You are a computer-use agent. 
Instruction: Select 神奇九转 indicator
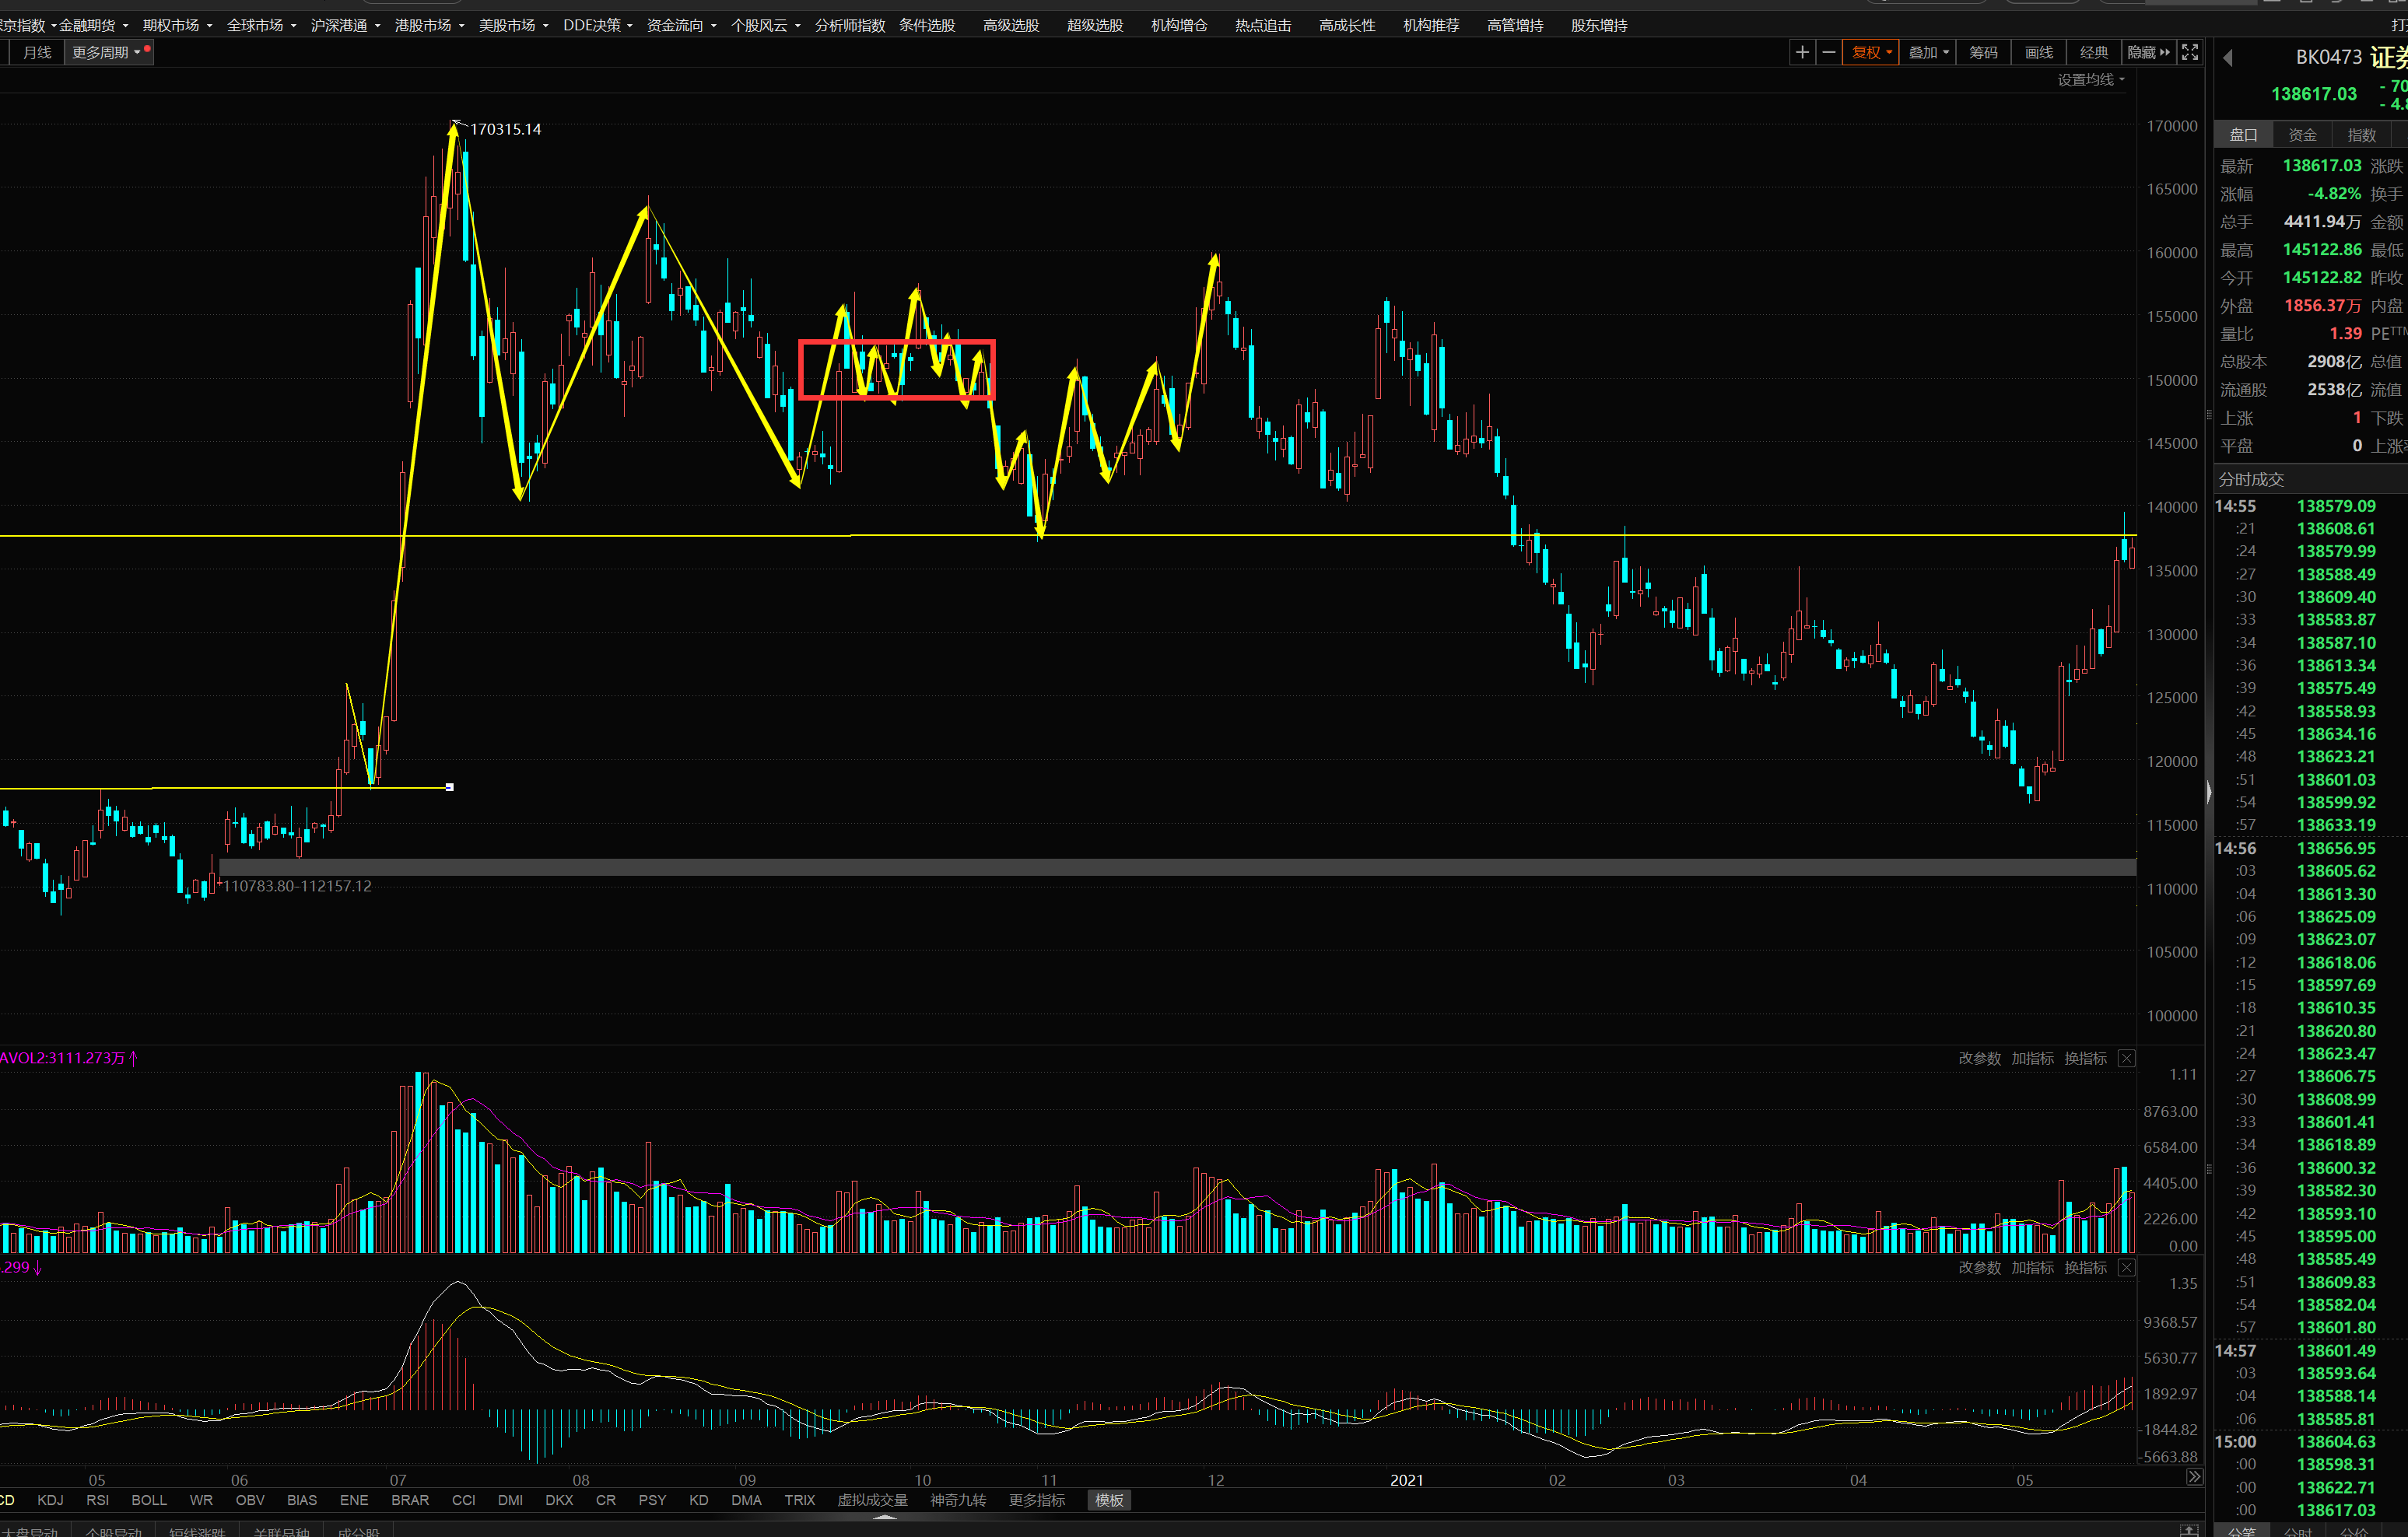point(958,1500)
